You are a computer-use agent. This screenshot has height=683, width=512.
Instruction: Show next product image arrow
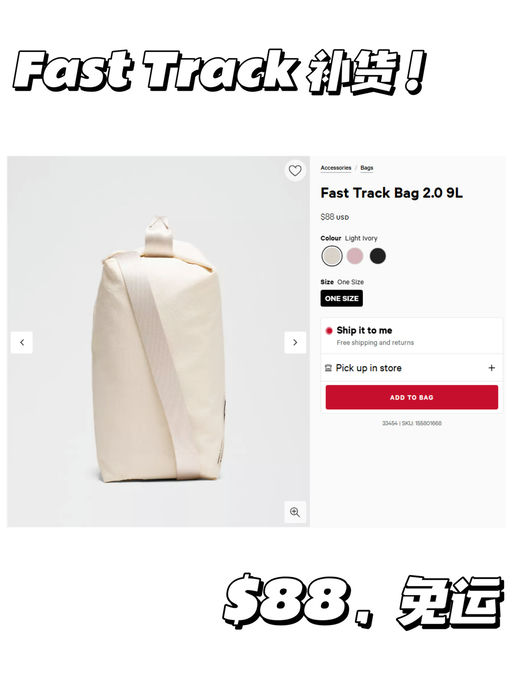click(x=295, y=342)
